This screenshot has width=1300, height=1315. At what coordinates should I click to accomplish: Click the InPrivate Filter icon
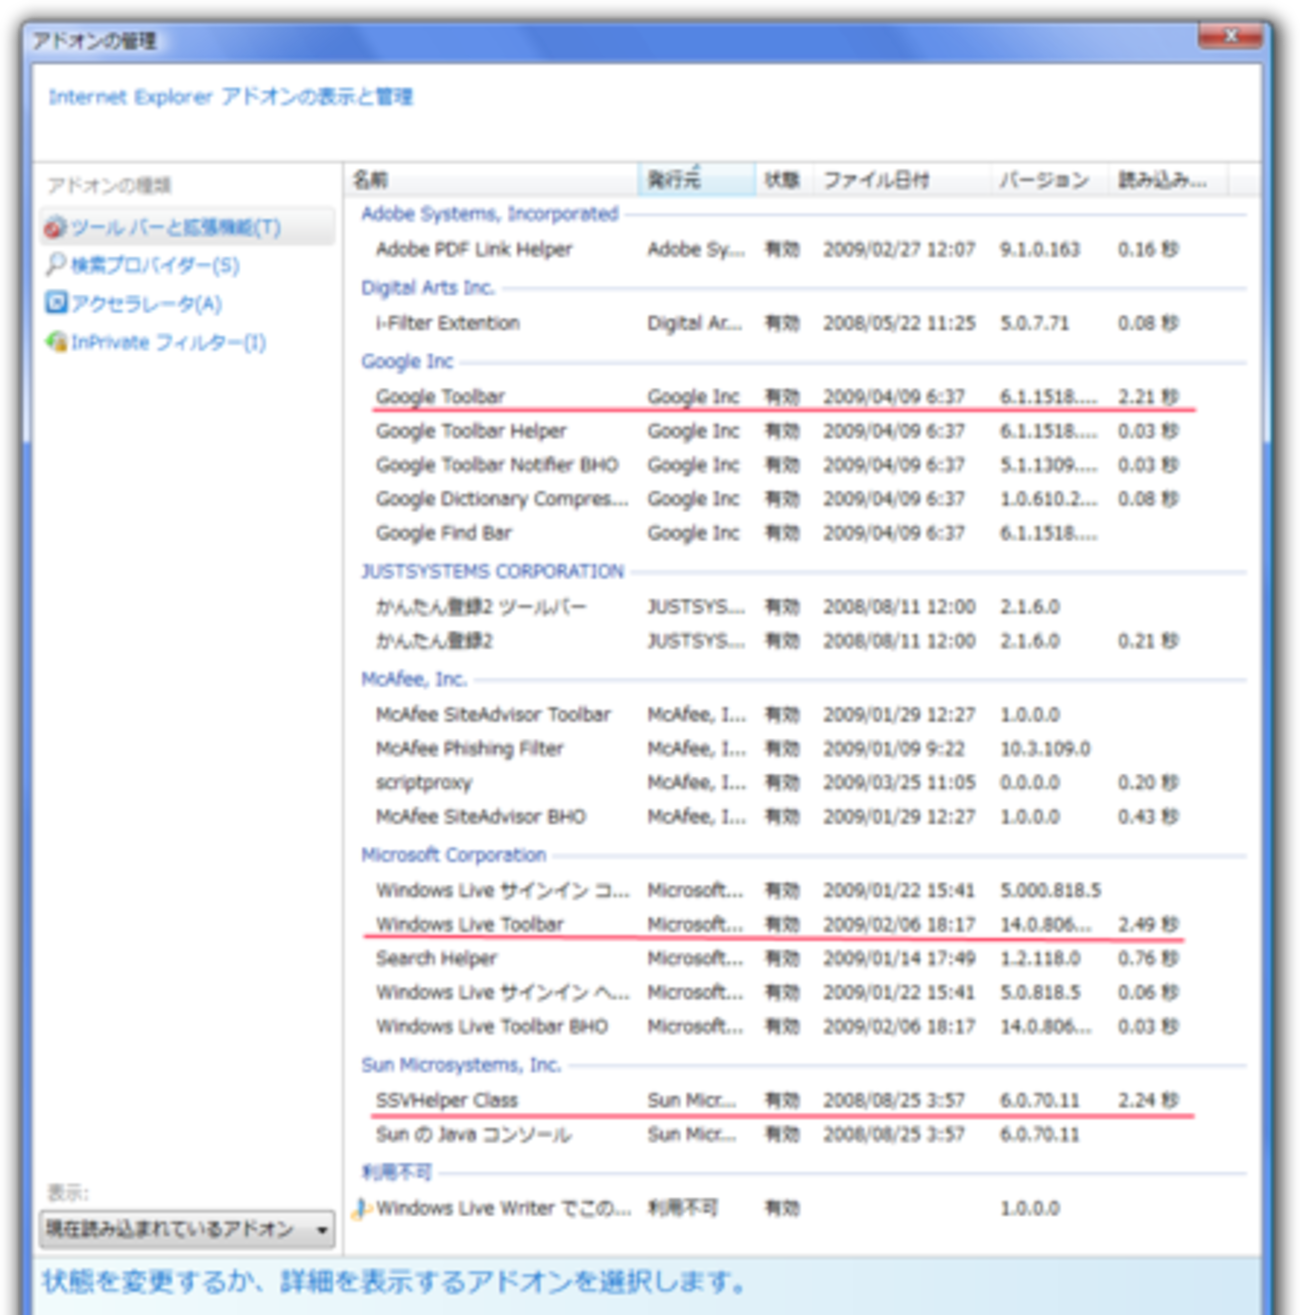point(56,342)
